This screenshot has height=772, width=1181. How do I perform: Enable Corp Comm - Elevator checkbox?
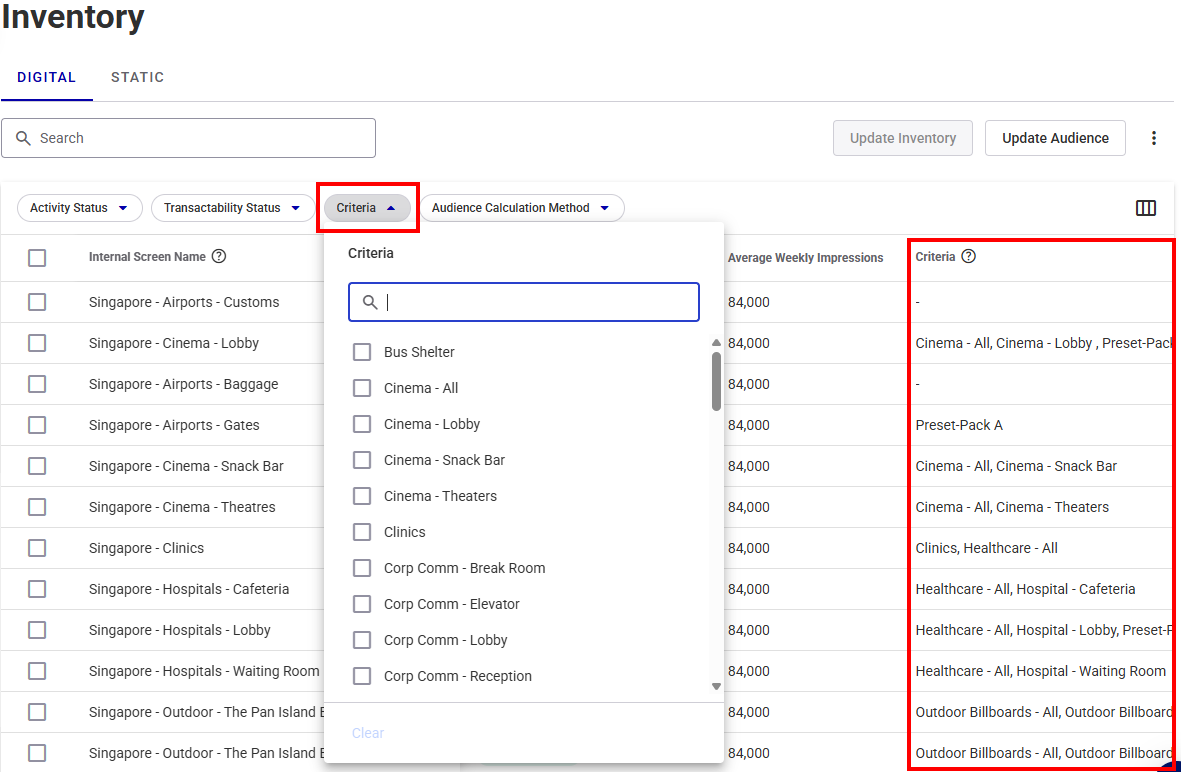click(x=362, y=604)
